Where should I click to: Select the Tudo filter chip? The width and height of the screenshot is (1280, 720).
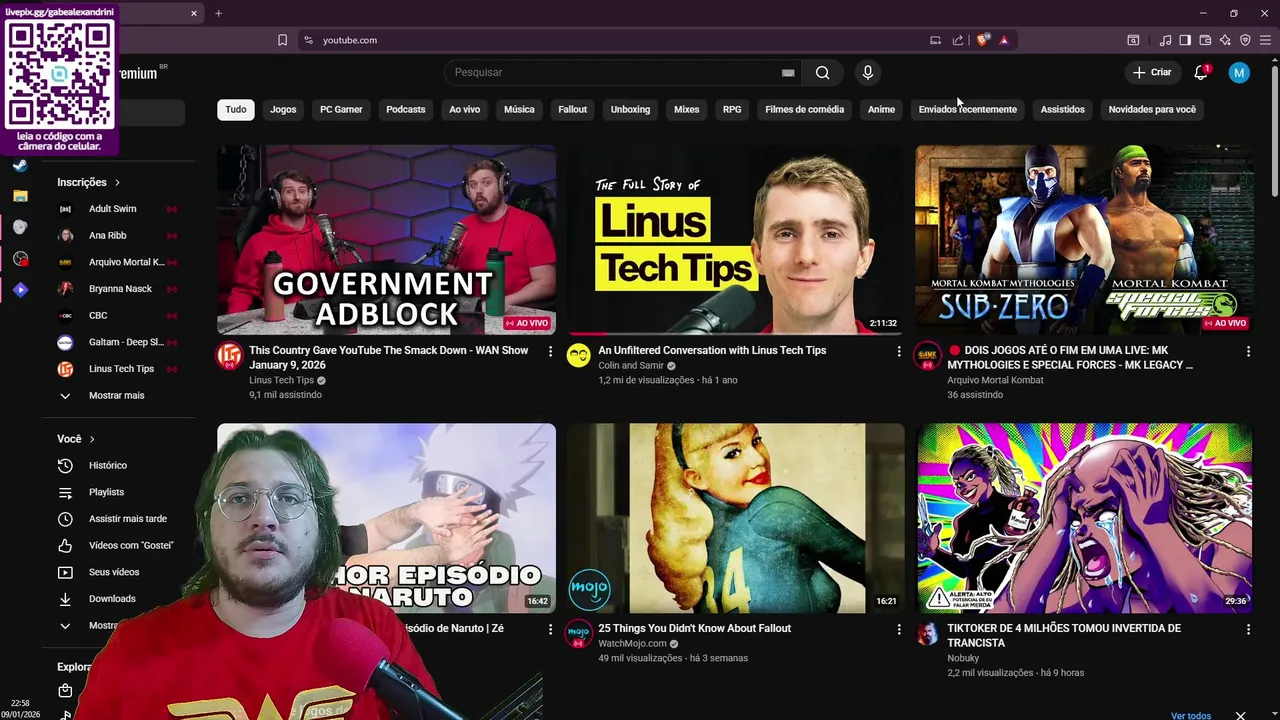pyautogui.click(x=236, y=109)
